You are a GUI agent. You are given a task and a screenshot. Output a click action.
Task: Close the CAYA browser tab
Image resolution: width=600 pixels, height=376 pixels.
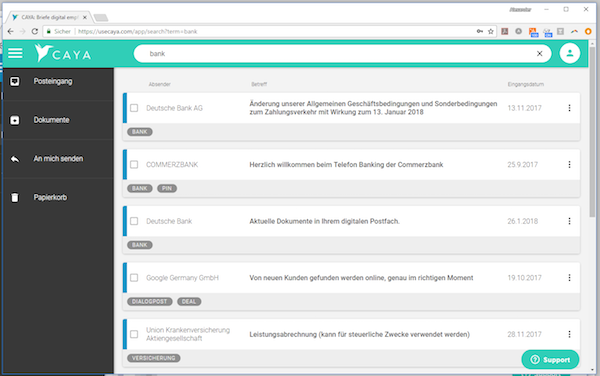coord(85,17)
